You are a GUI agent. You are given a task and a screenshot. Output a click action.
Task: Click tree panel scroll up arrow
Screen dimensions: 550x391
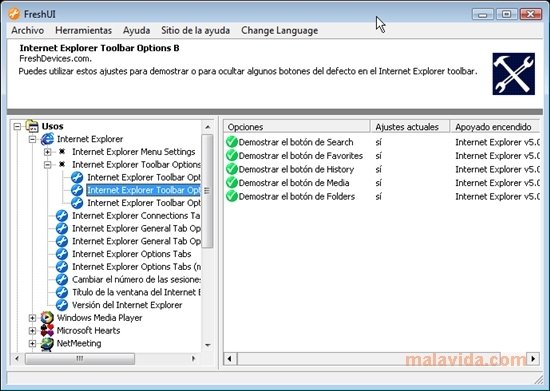(207, 127)
